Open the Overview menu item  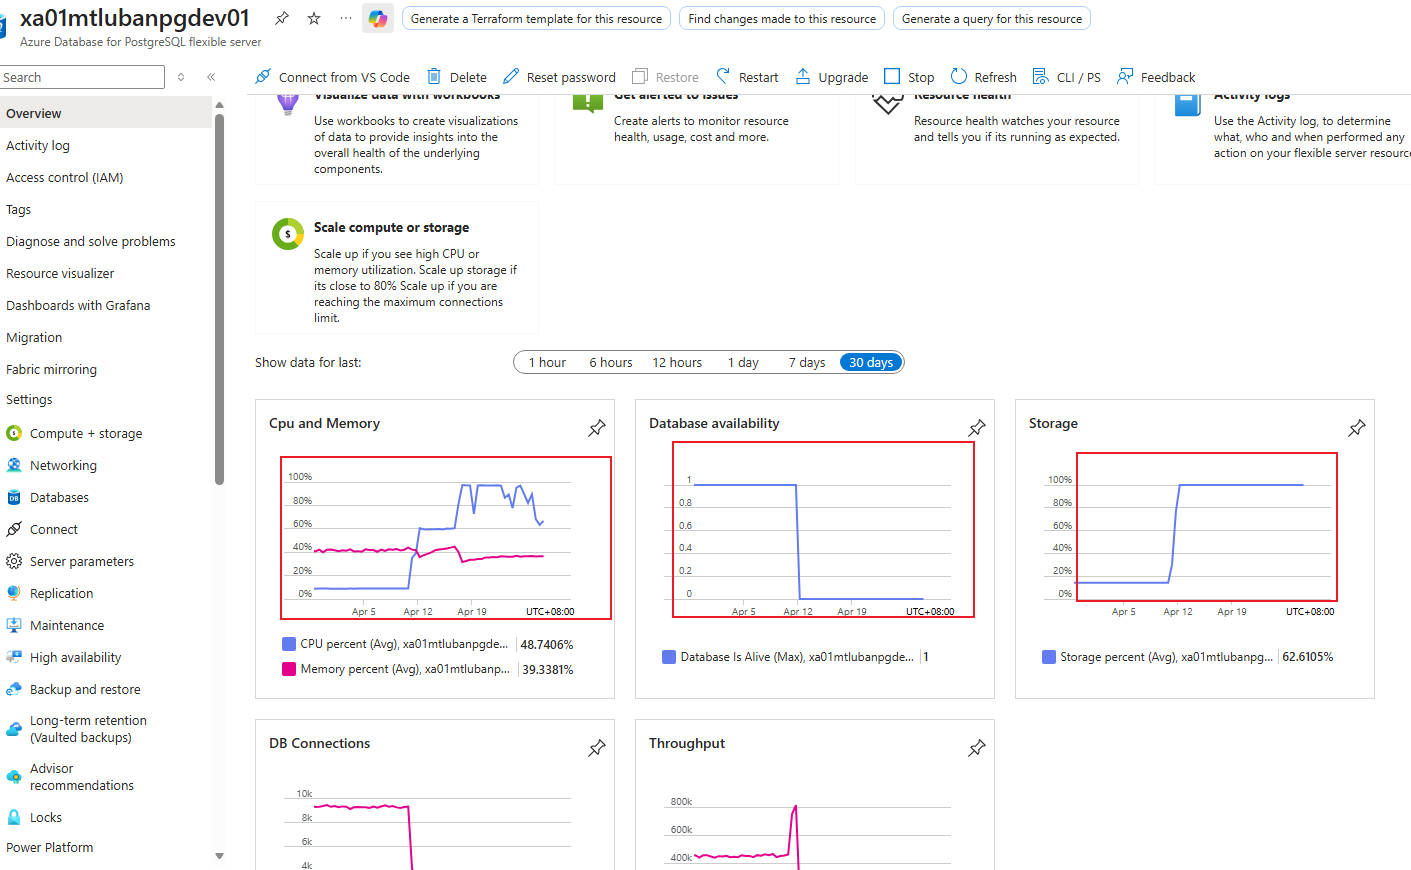coord(106,113)
